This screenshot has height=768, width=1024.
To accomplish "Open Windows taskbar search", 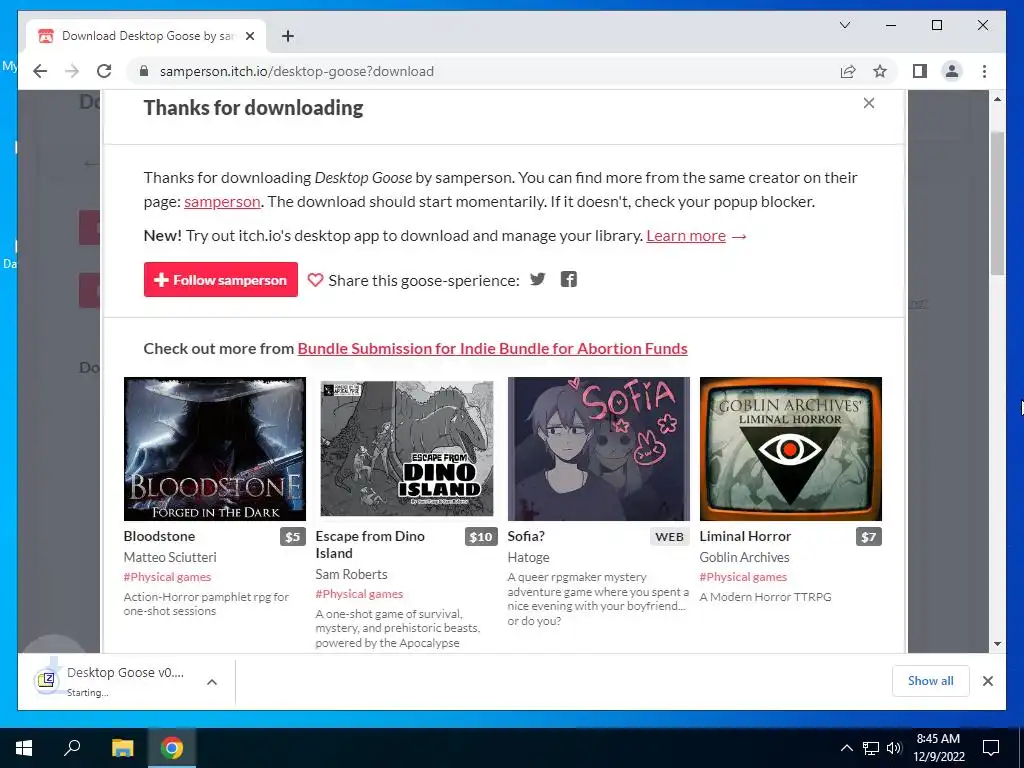I will click(x=72, y=748).
